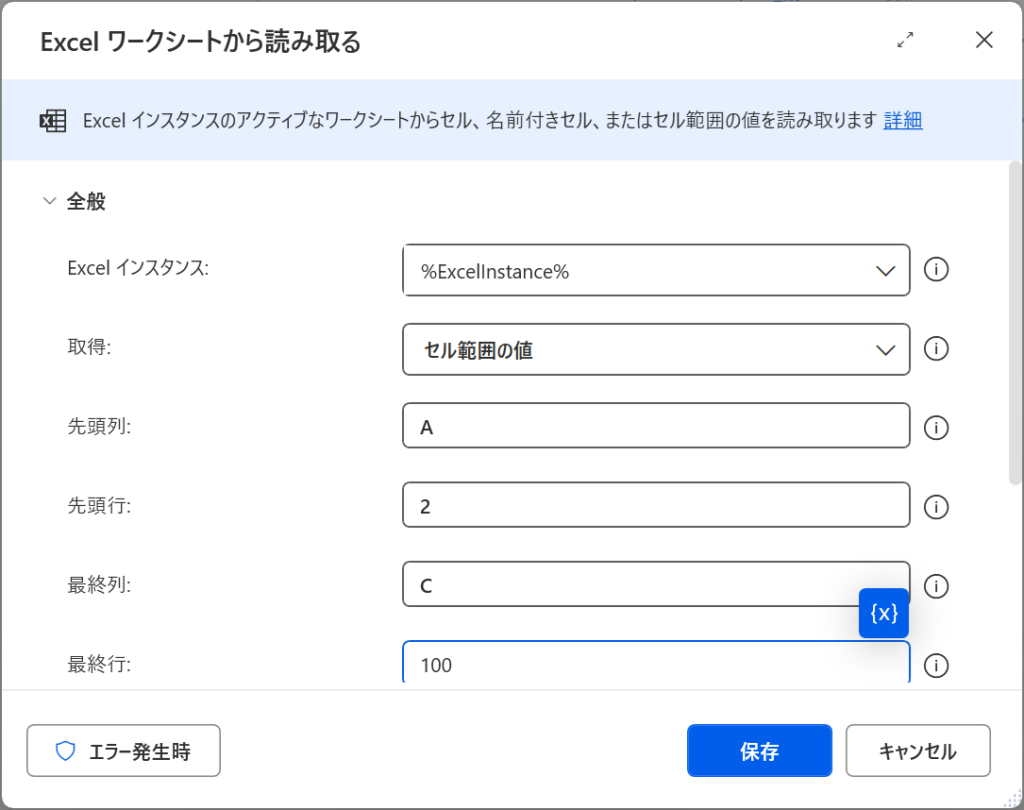The image size is (1024, 810).
Task: Click the 先頭列: label
Action: point(99,427)
